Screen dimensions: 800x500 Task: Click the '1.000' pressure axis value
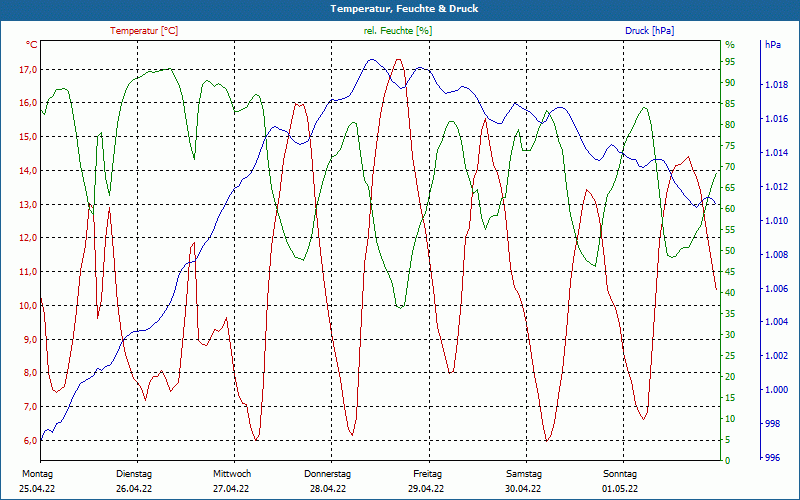777,390
